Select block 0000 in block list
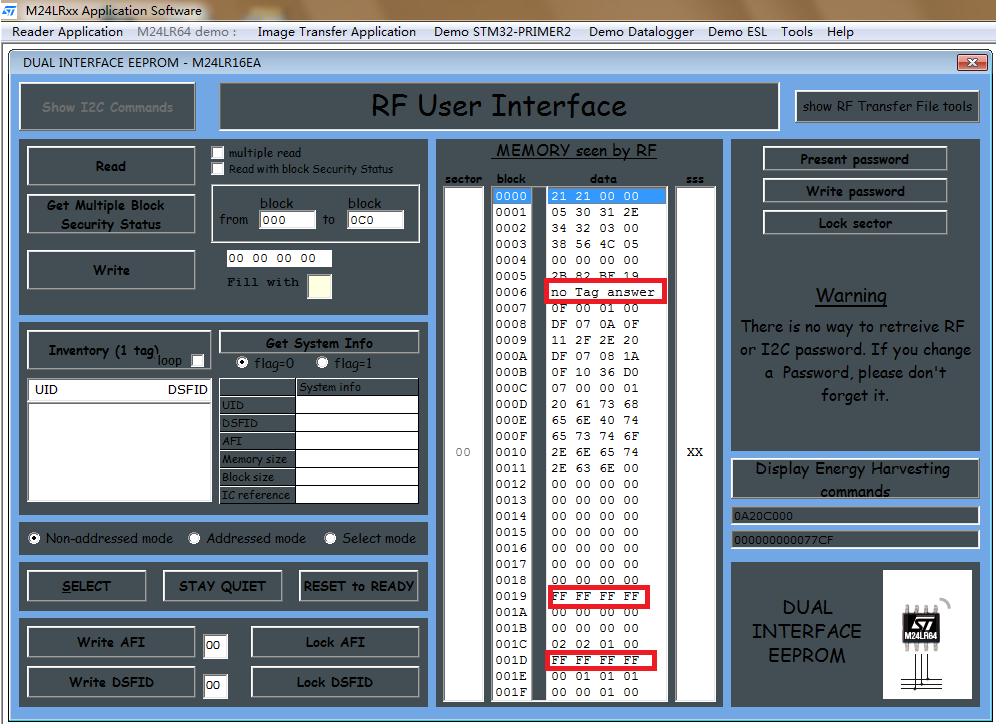 click(511, 196)
